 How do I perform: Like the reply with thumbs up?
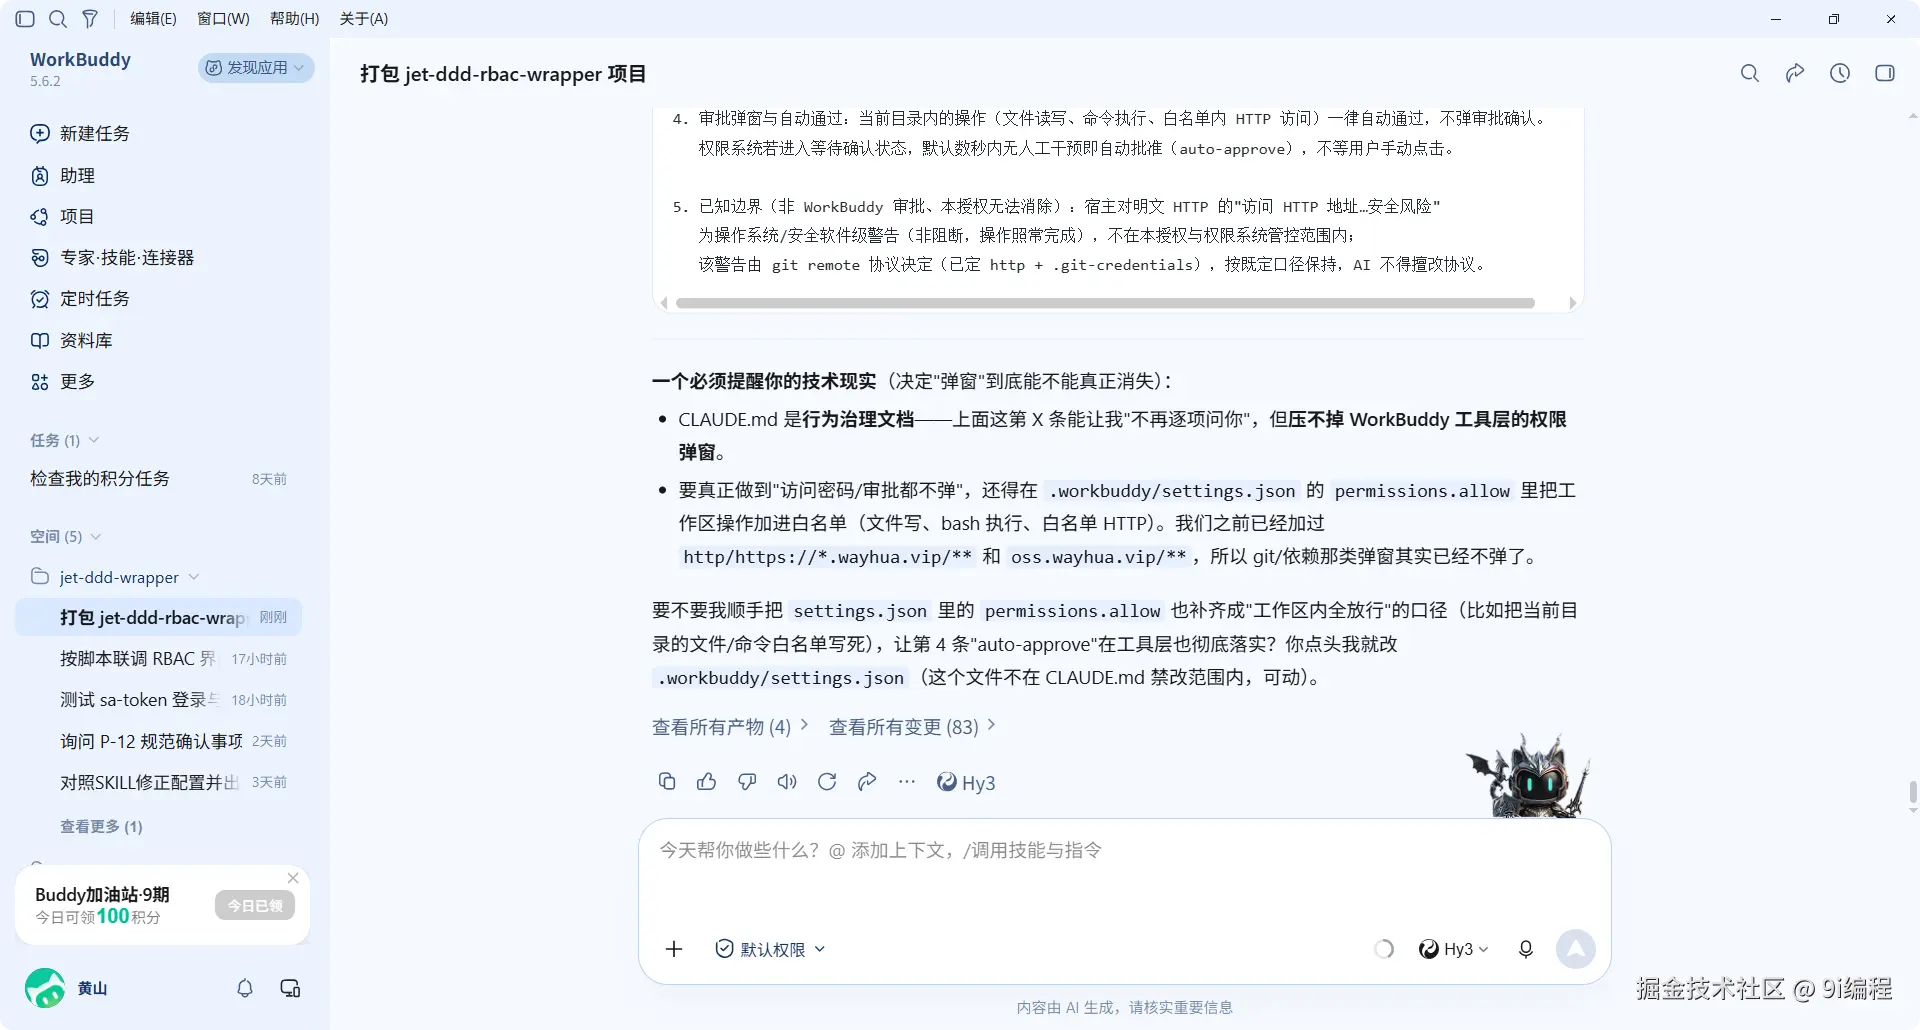tap(707, 781)
